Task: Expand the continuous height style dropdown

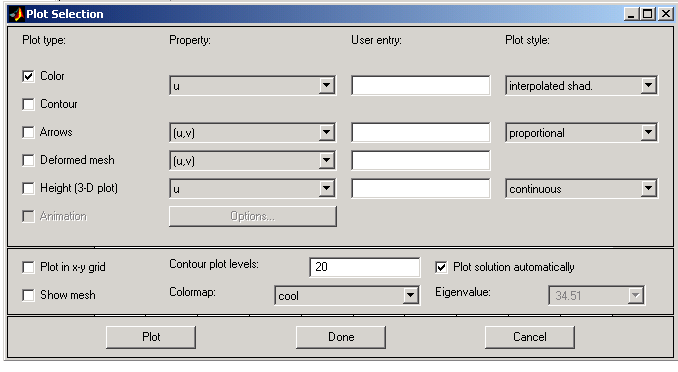Action: pos(582,189)
